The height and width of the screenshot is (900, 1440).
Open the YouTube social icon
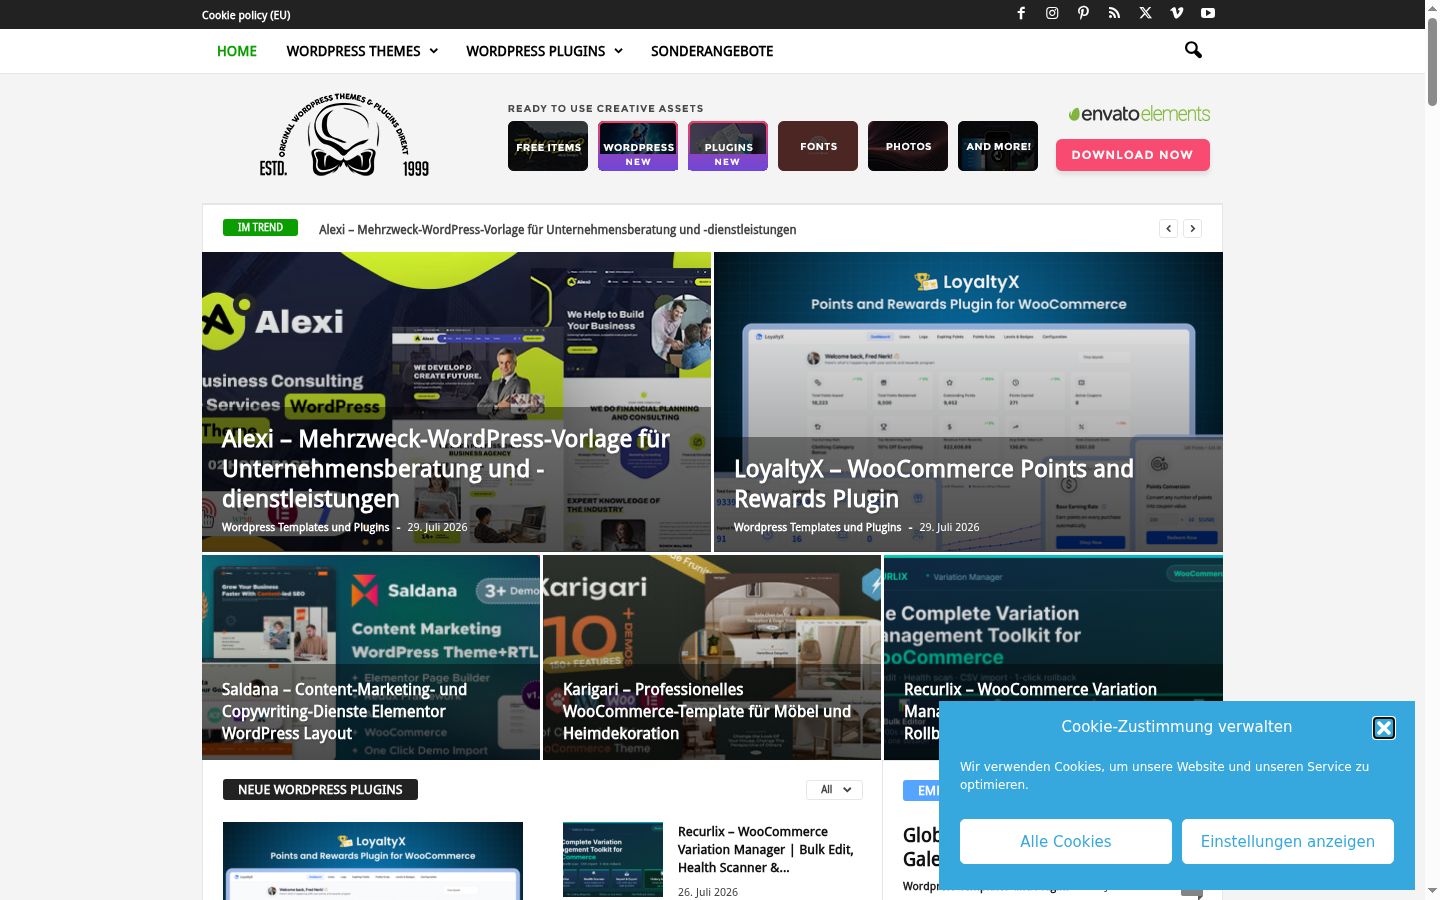(1208, 13)
